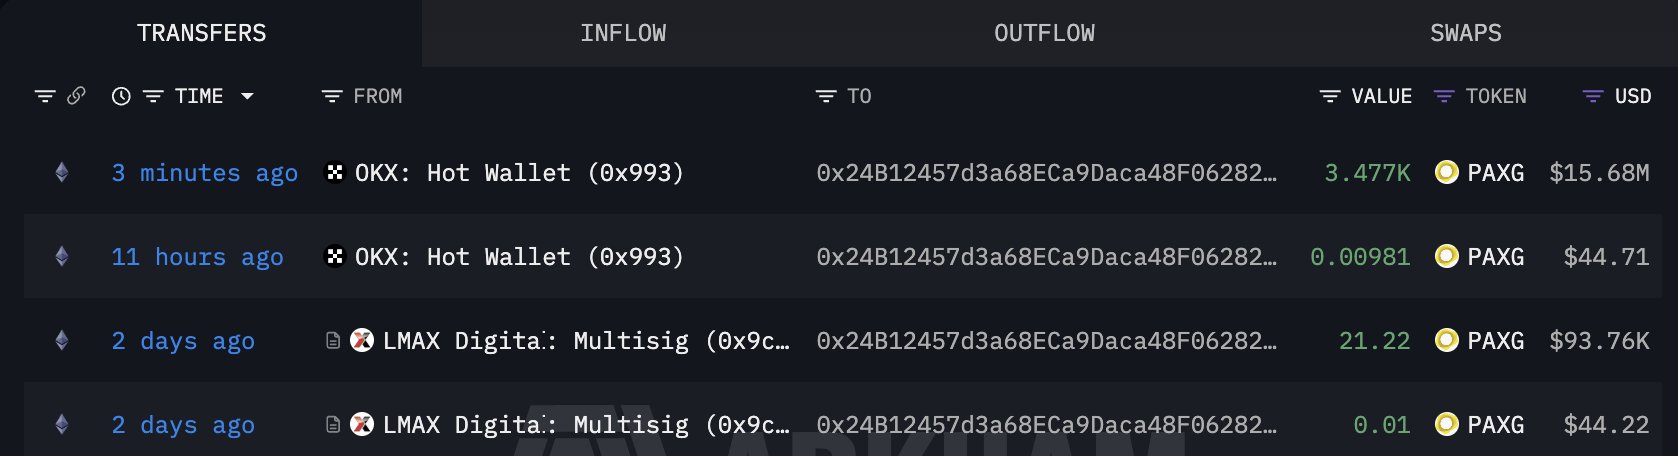
Task: Toggle the TOKEN column filter
Action: pos(1443,96)
